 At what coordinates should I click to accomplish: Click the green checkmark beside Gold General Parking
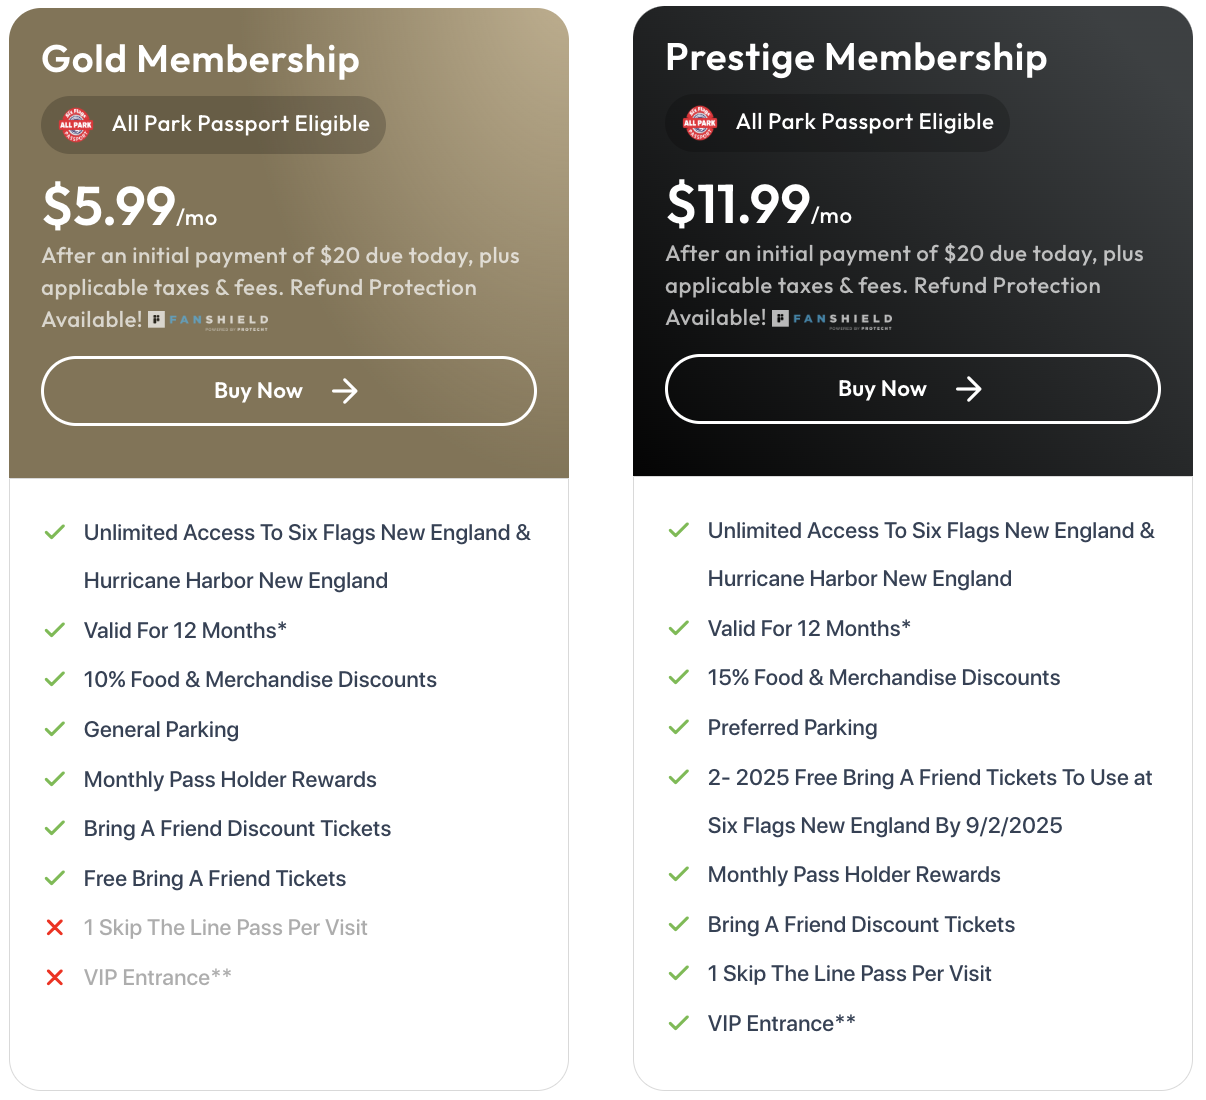click(55, 729)
